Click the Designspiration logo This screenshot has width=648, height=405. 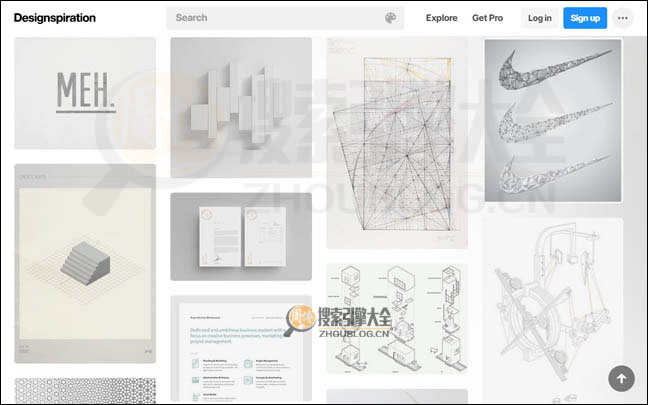[55, 18]
